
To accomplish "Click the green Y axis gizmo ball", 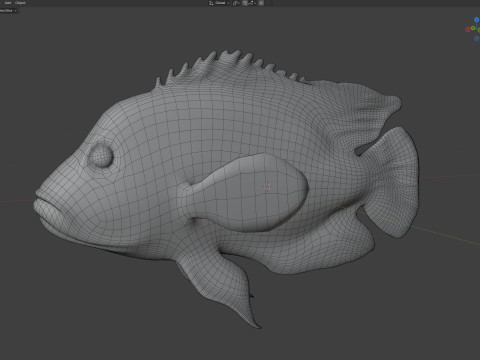I will (473, 28).
